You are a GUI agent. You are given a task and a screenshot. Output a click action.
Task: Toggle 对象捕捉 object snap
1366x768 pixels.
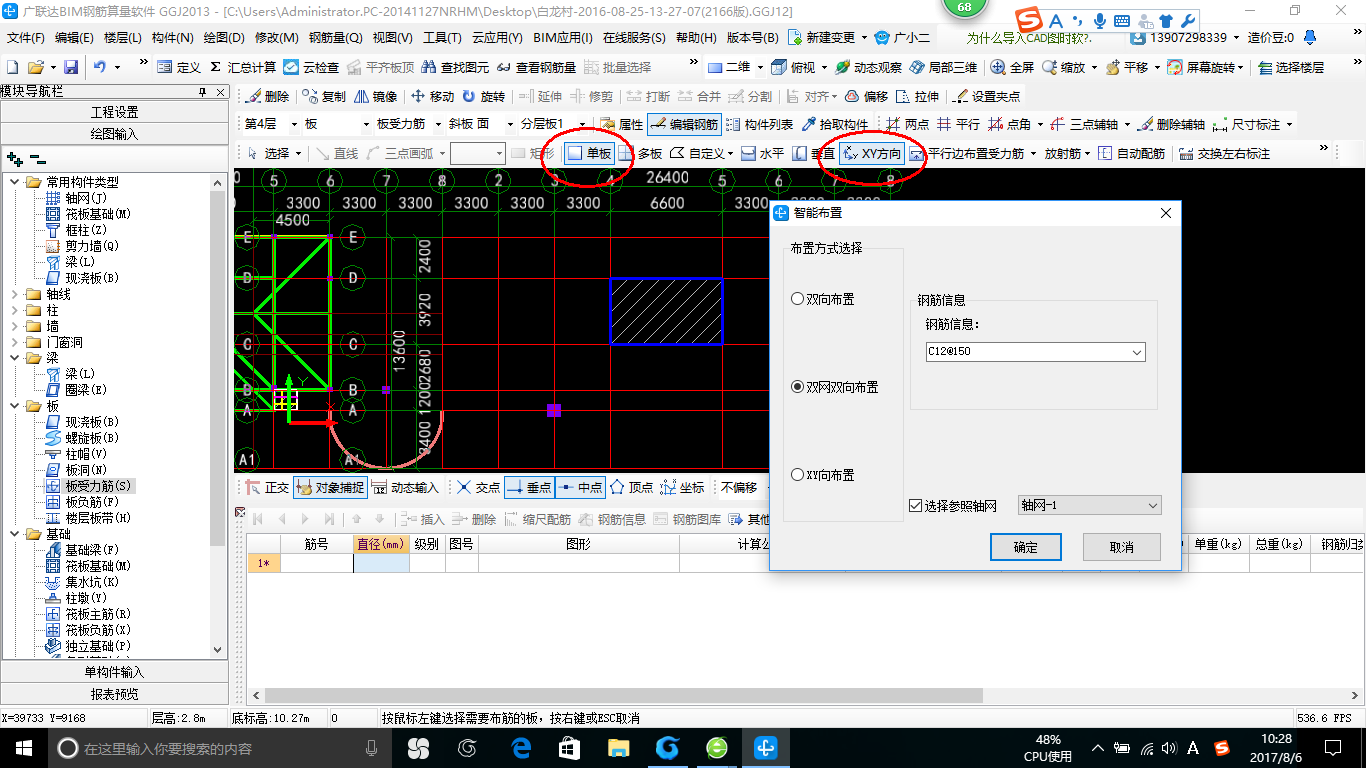(330, 488)
